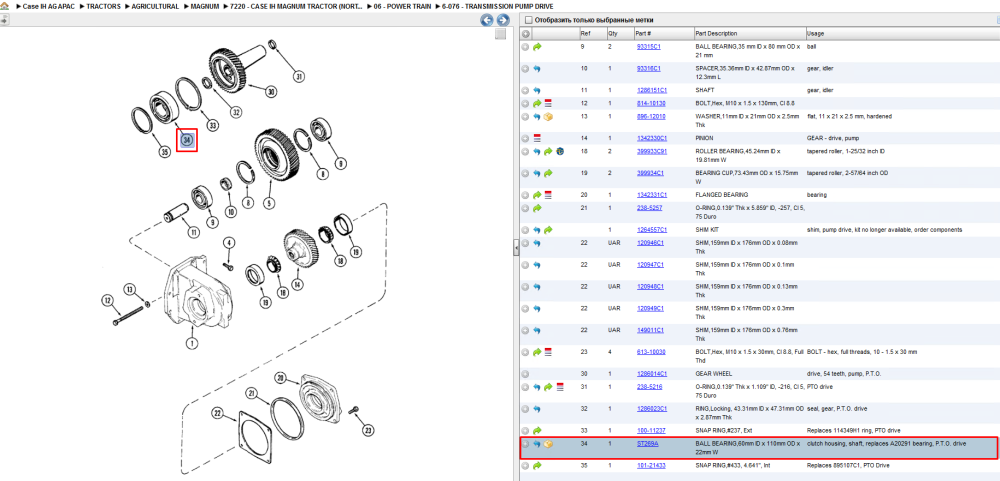This screenshot has height=481, width=1000.
Task: Sort table by Qty column header
Action: pos(619,34)
